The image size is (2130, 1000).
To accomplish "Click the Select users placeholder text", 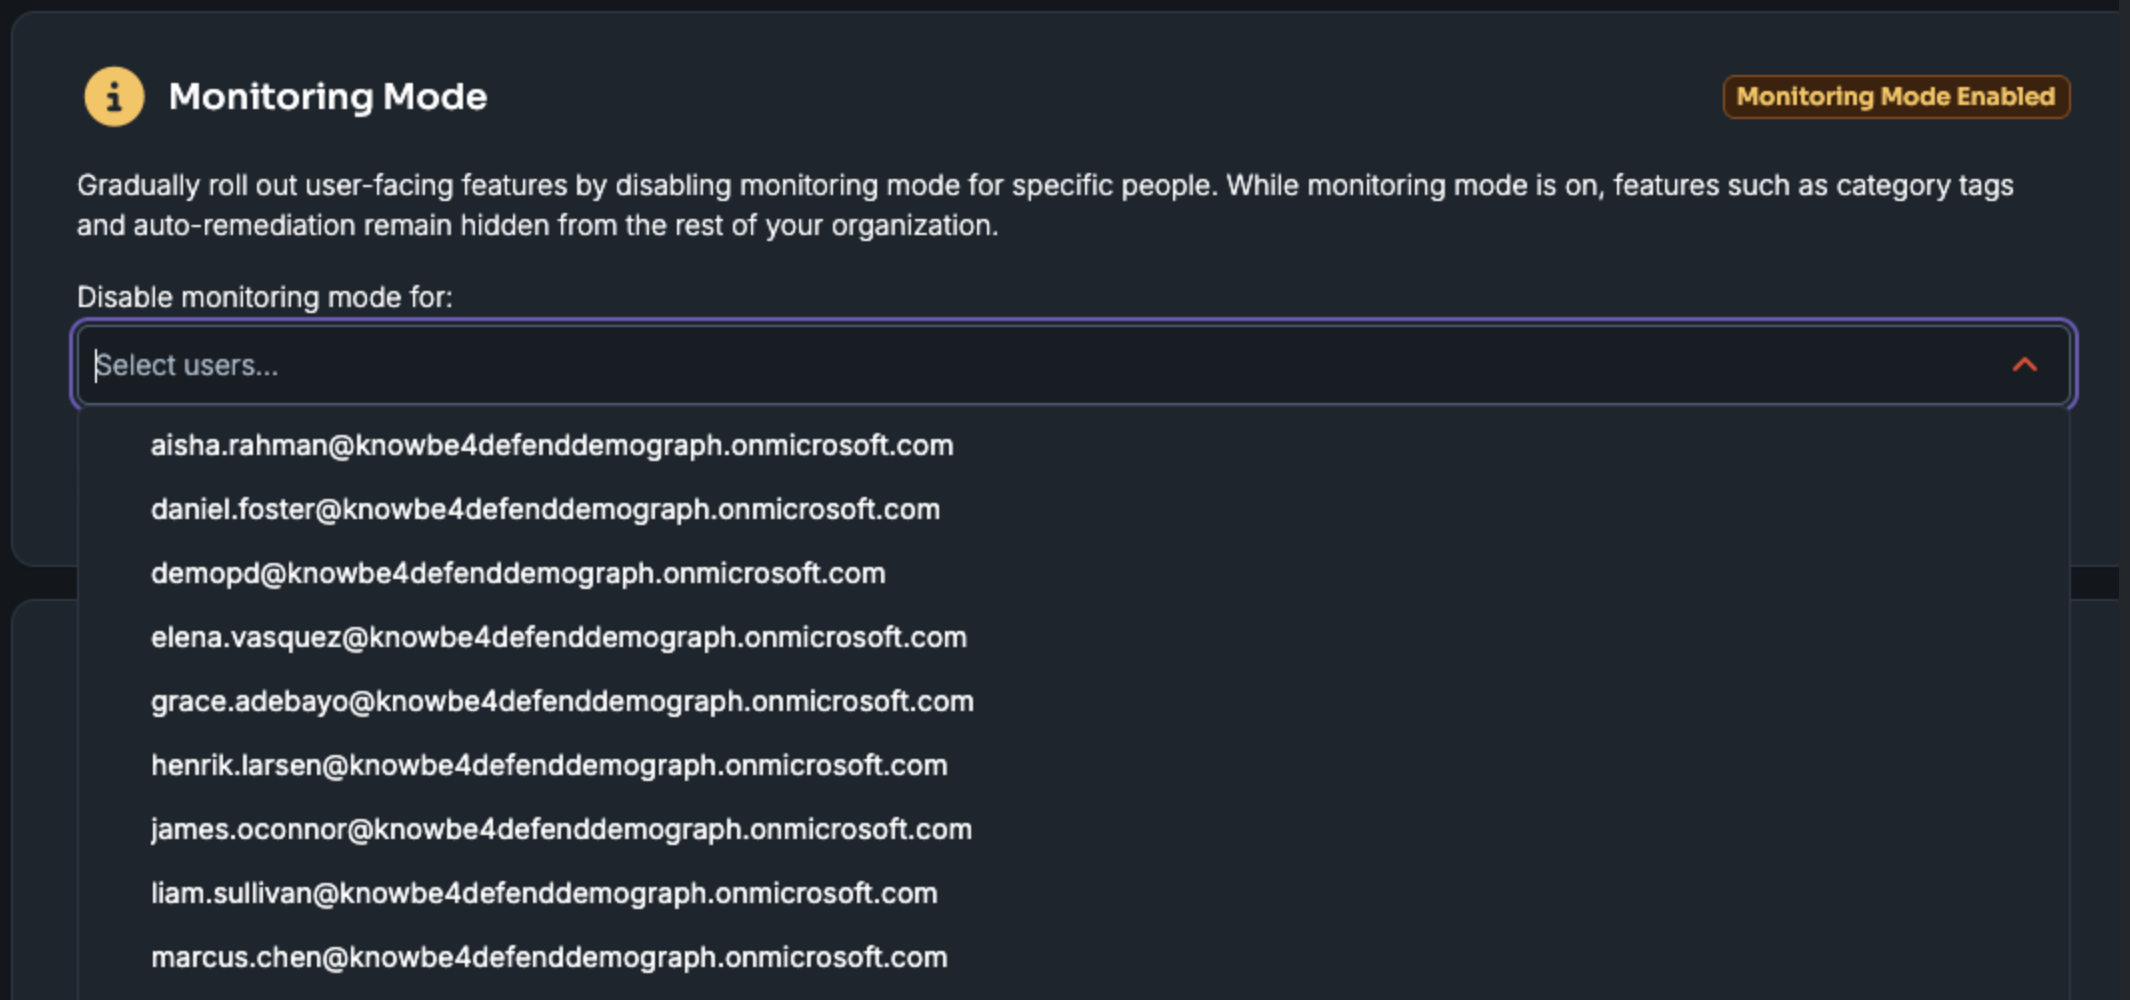I will [187, 365].
